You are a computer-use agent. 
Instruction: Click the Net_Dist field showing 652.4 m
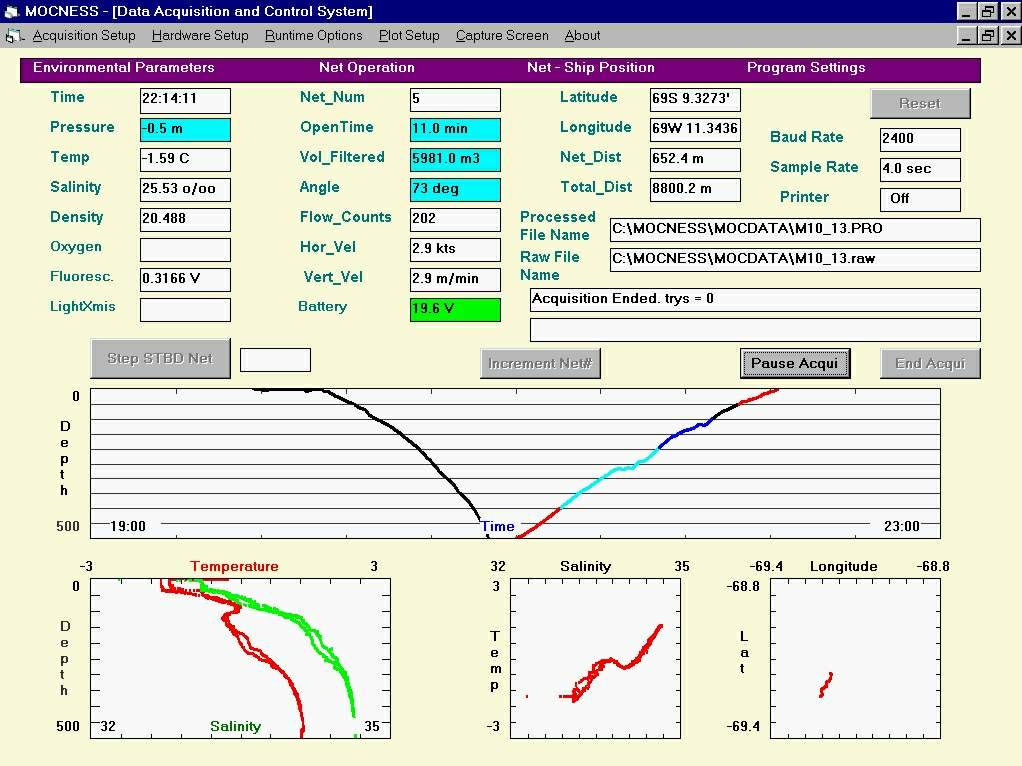695,160
